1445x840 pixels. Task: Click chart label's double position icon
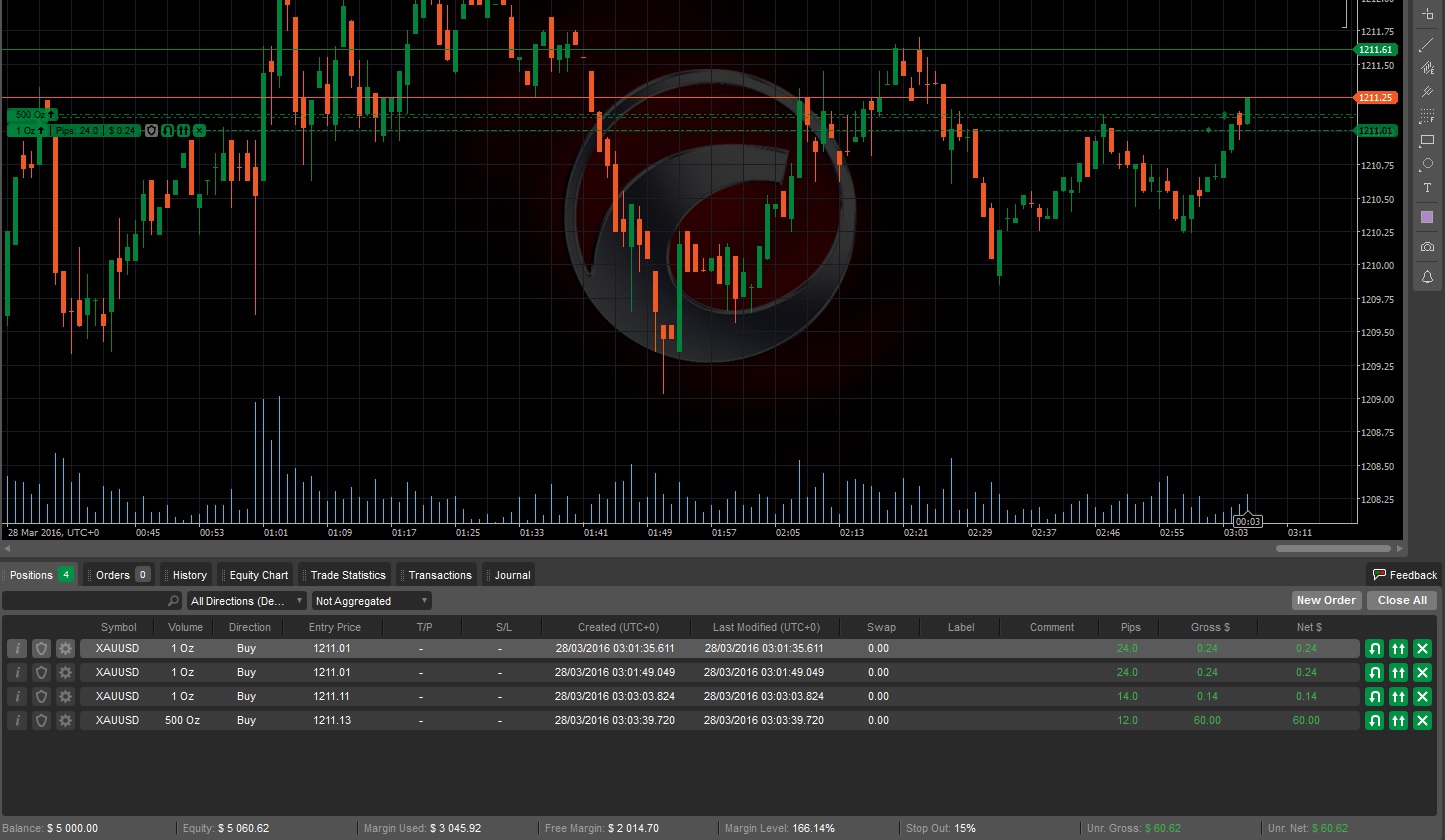click(183, 130)
